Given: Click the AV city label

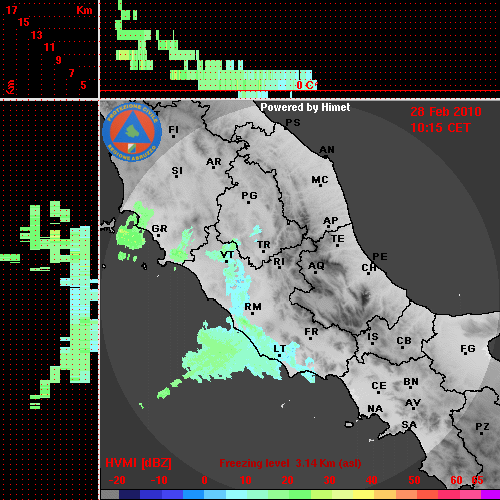Looking at the screenshot, I should (x=413, y=403).
